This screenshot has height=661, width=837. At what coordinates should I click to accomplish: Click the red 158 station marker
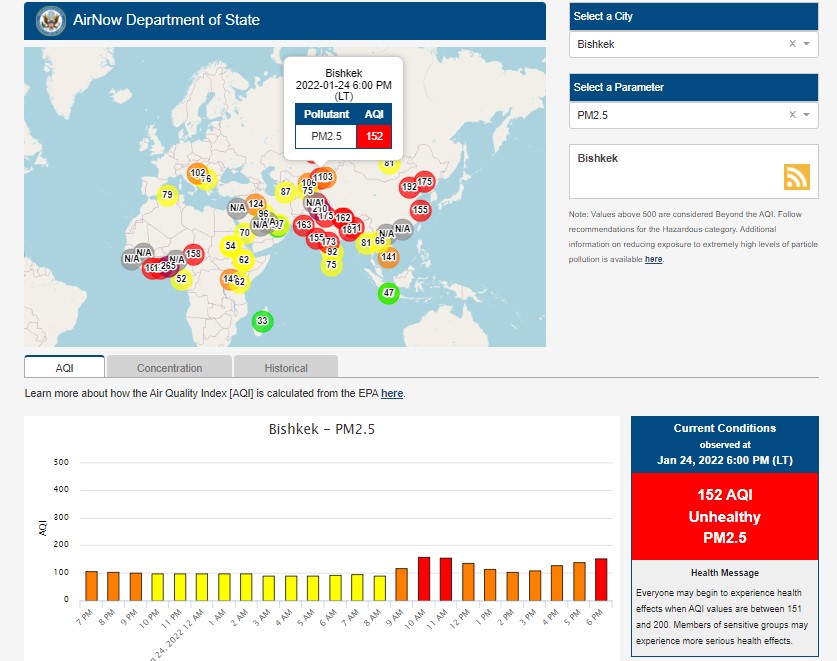pyautogui.click(x=193, y=254)
